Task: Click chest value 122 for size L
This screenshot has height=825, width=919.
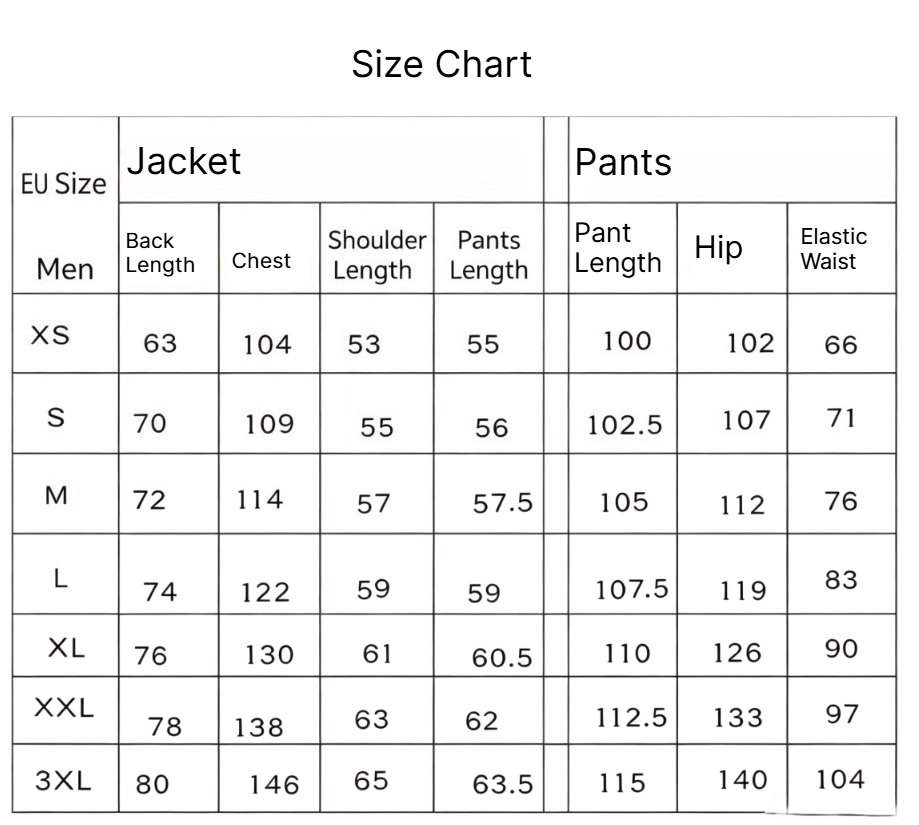Action: (265, 592)
